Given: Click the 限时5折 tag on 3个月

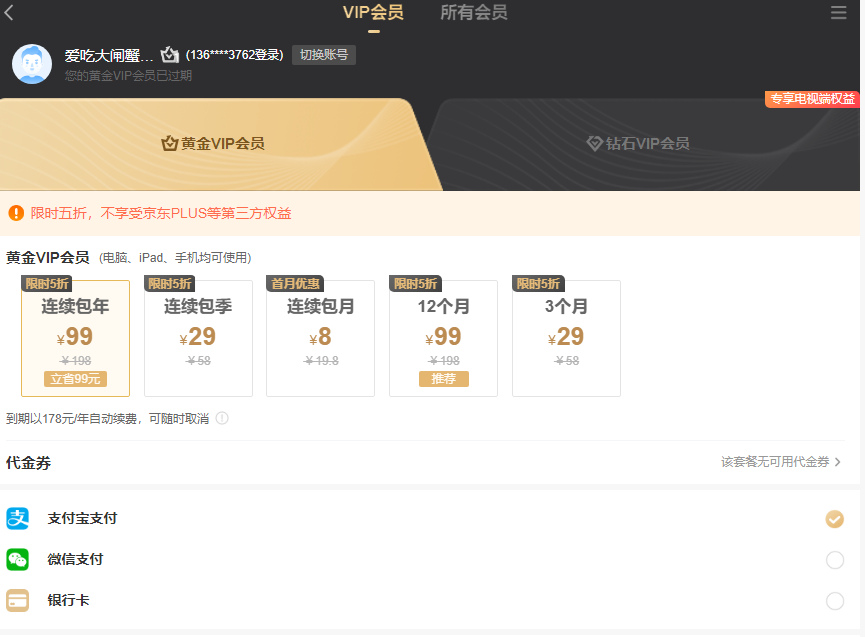Looking at the screenshot, I should [x=538, y=283].
